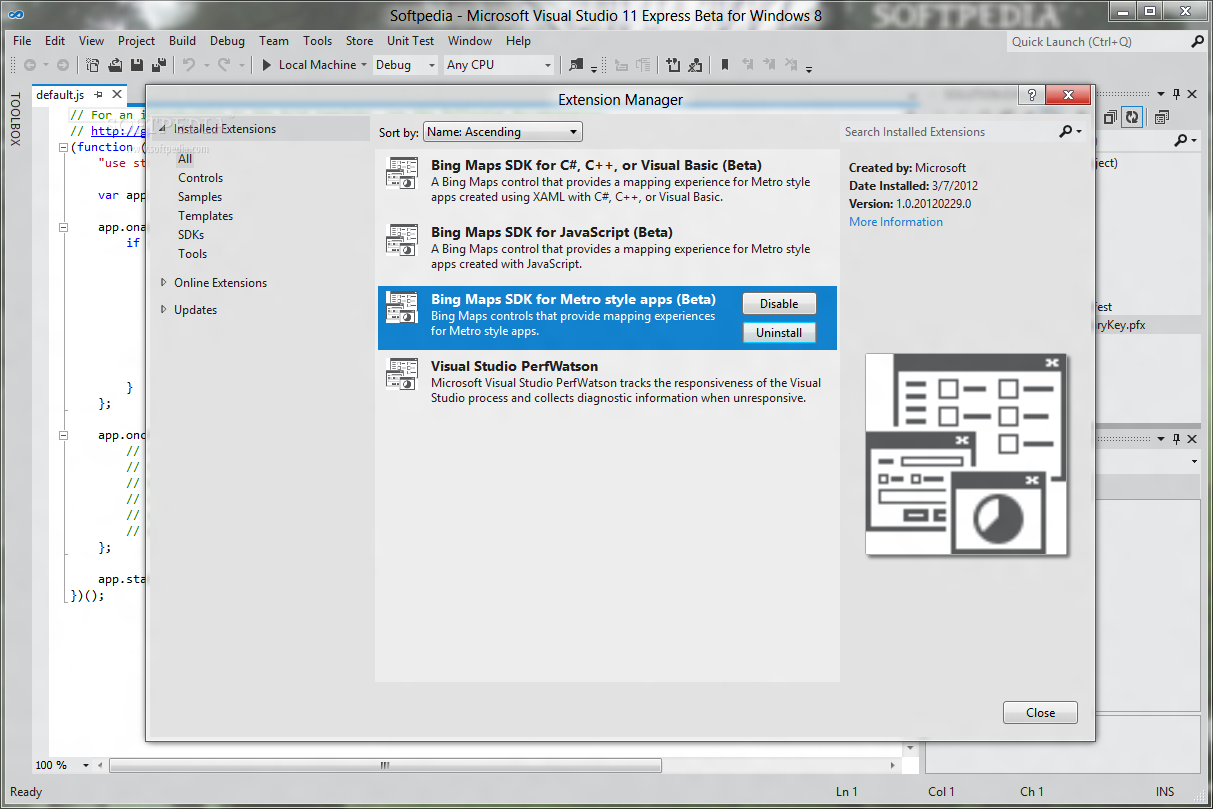1213x809 pixels.
Task: Click the Collapse All icon in Solution Explorer
Action: coord(1109,117)
